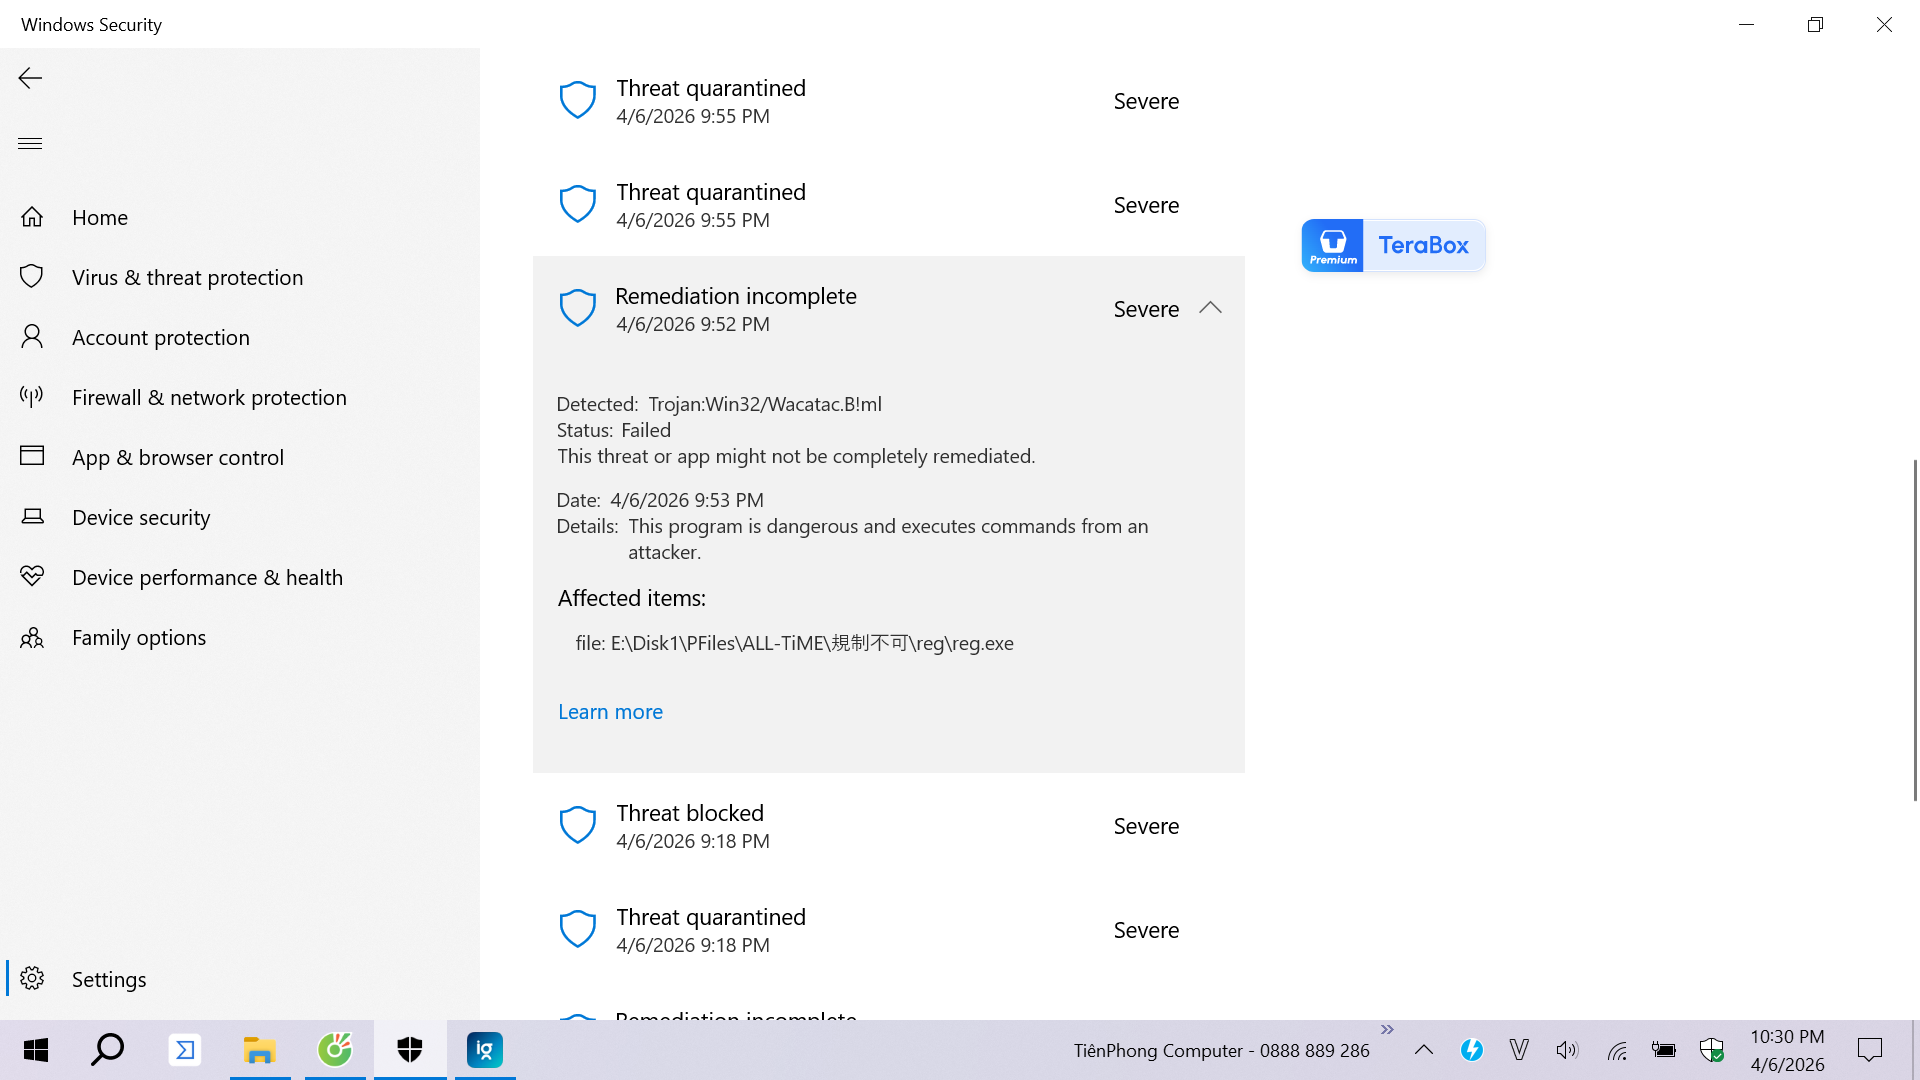The image size is (1920, 1080).
Task: Click the vertical scrollbar thumb
Action: click(1915, 630)
